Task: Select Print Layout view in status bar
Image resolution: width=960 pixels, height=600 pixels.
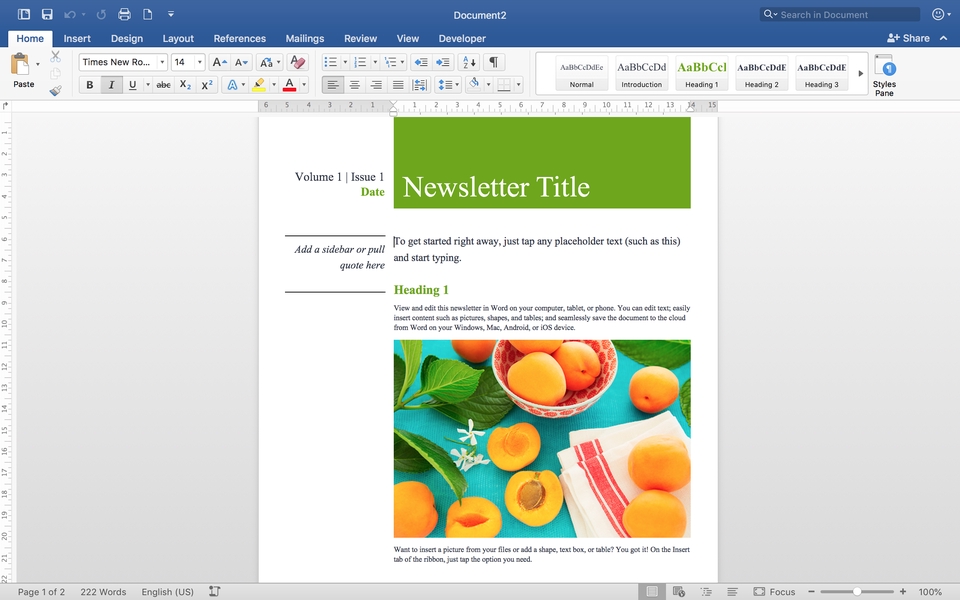Action: (652, 591)
